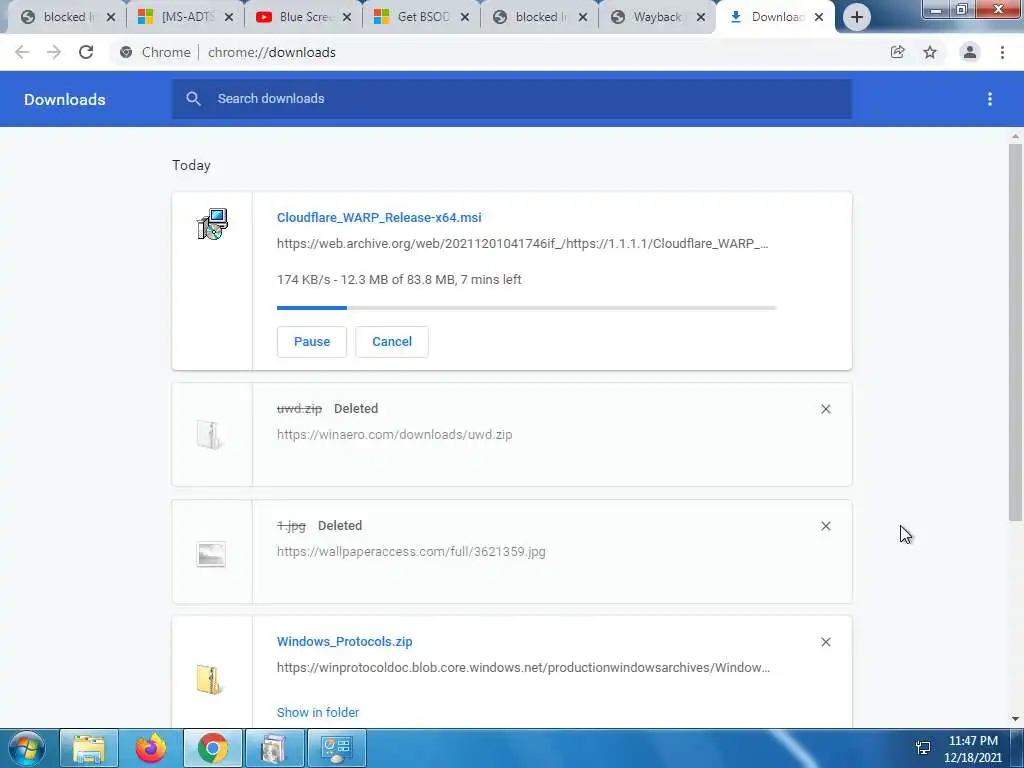Open the clock showing 11:47 PM
1024x768 pixels.
click(973, 749)
